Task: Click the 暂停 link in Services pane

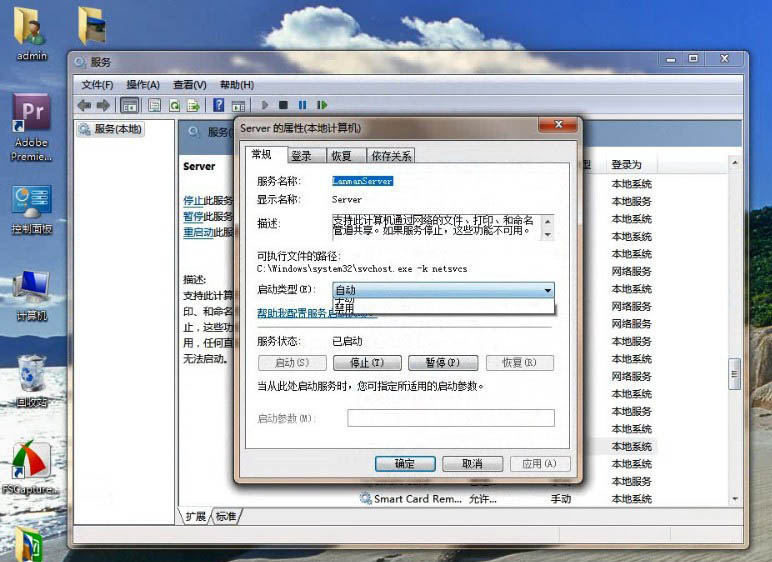Action: coord(193,216)
